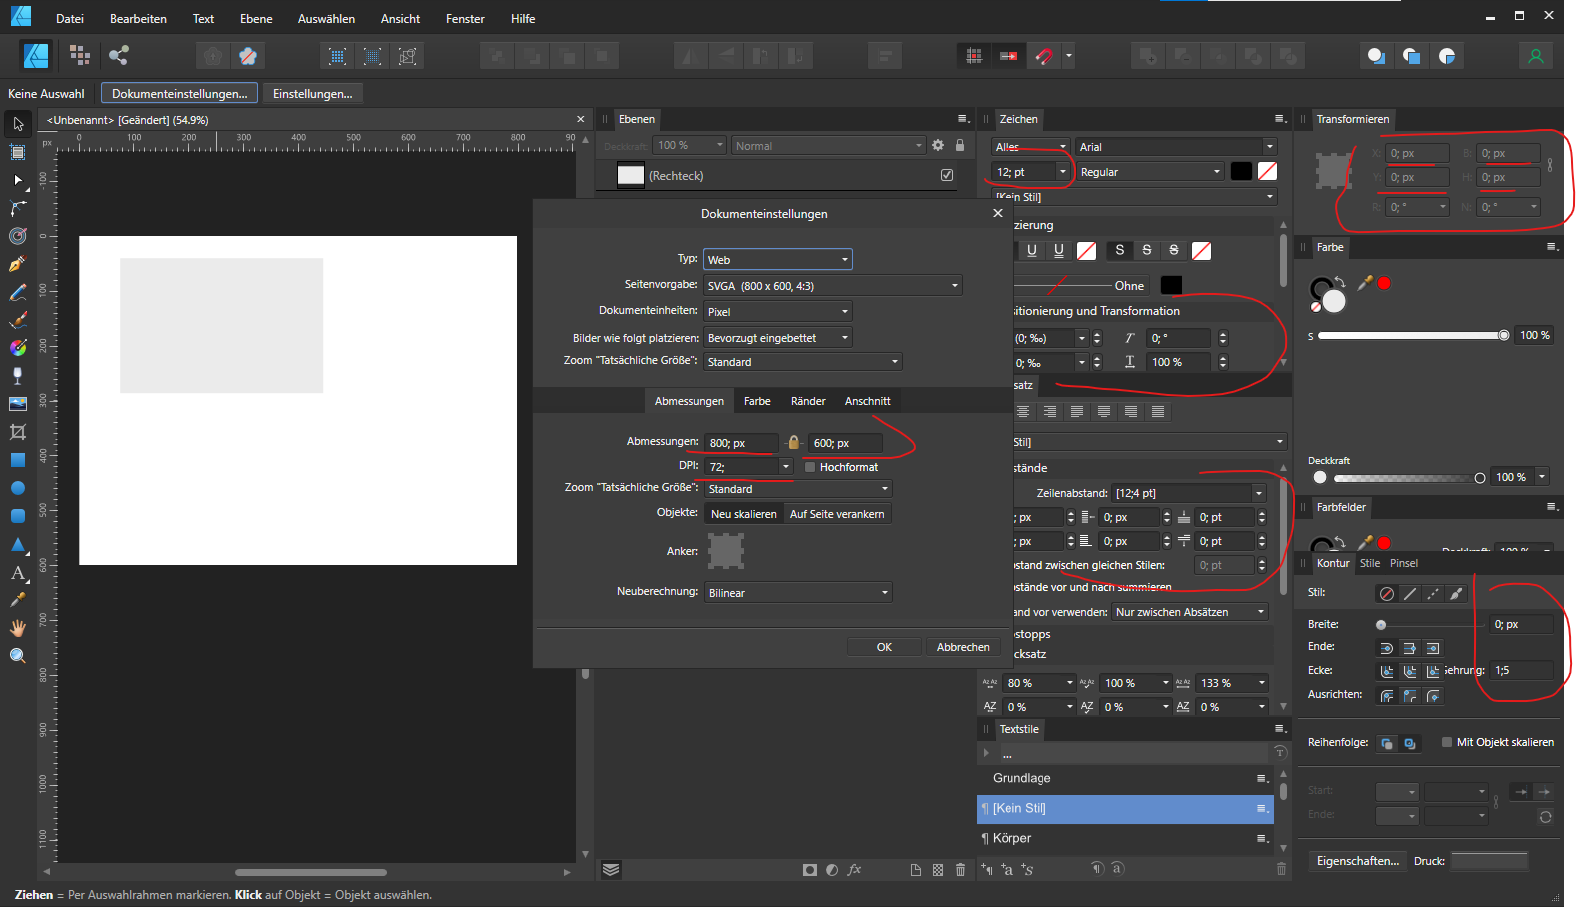The height and width of the screenshot is (907, 1576).
Task: Open the DPI value dropdown arrow
Action: point(786,466)
